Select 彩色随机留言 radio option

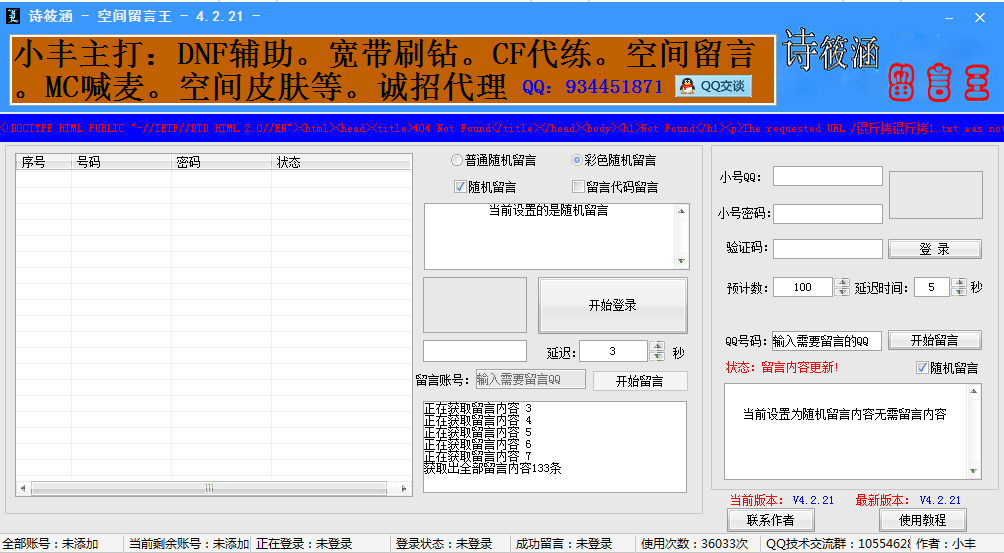click(614, 160)
